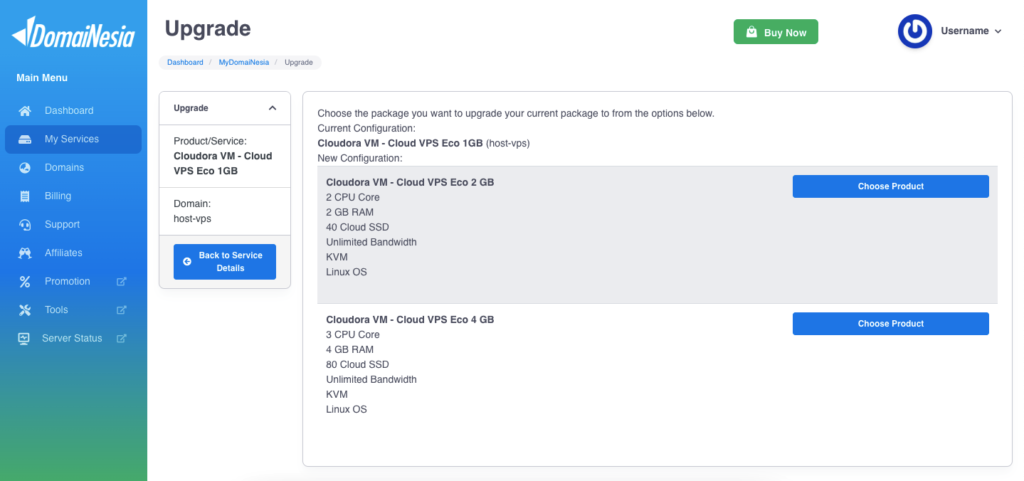Image resolution: width=1024 pixels, height=481 pixels.
Task: Click the Server Status monitor icon
Action: pos(24,339)
